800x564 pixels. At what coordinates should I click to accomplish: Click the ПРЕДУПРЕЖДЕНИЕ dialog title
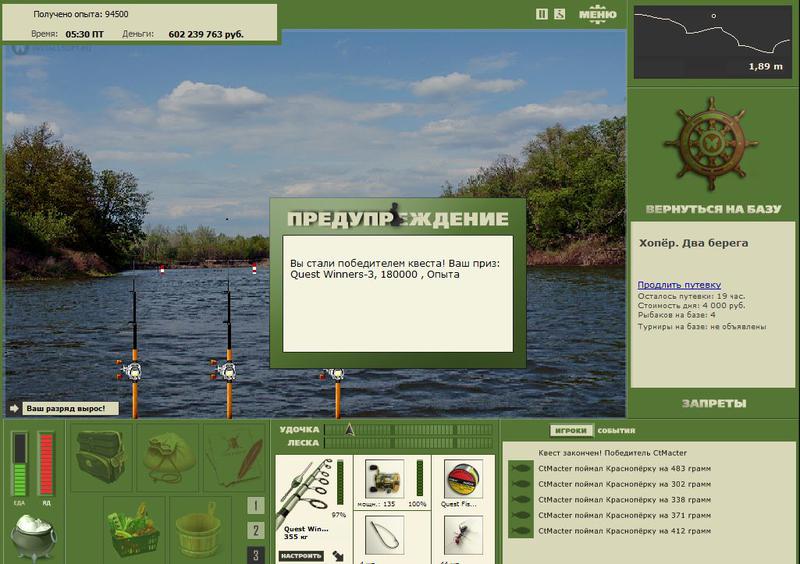coord(397,219)
